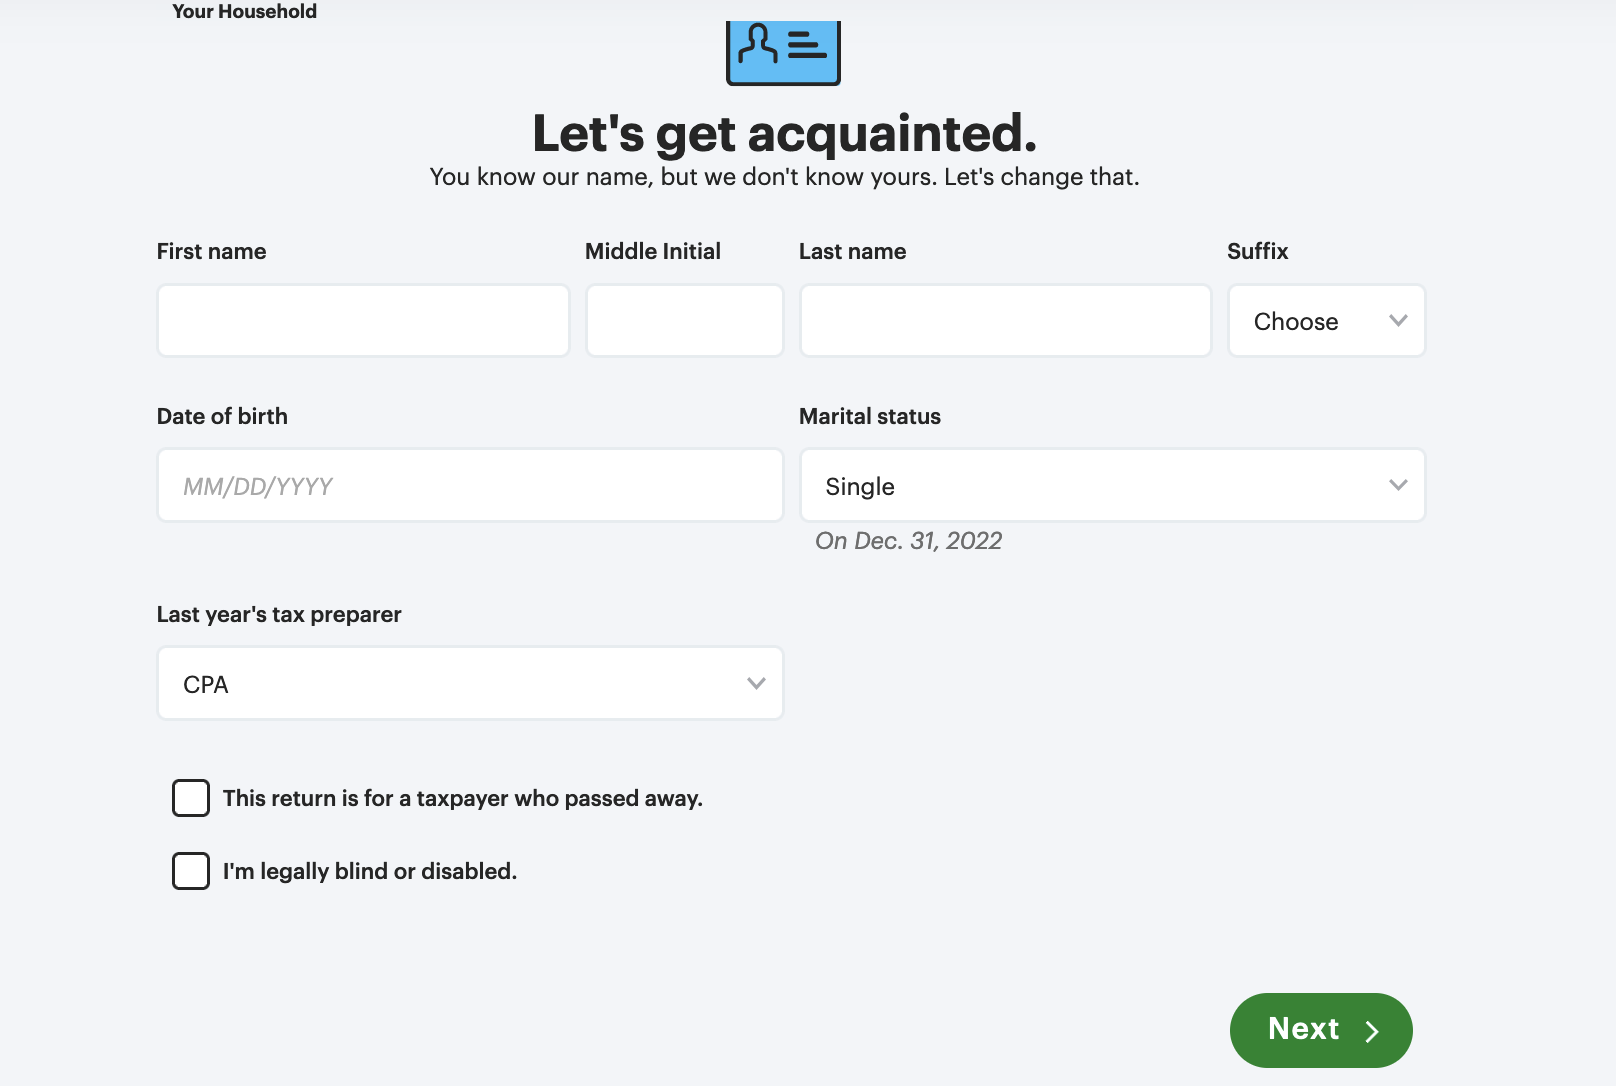Select the Last name input box
The height and width of the screenshot is (1086, 1616).
click(x=1005, y=321)
